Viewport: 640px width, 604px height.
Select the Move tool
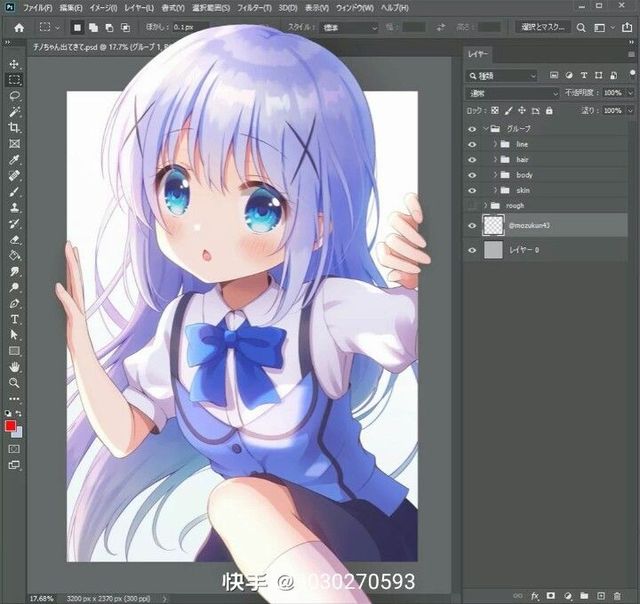click(x=14, y=64)
